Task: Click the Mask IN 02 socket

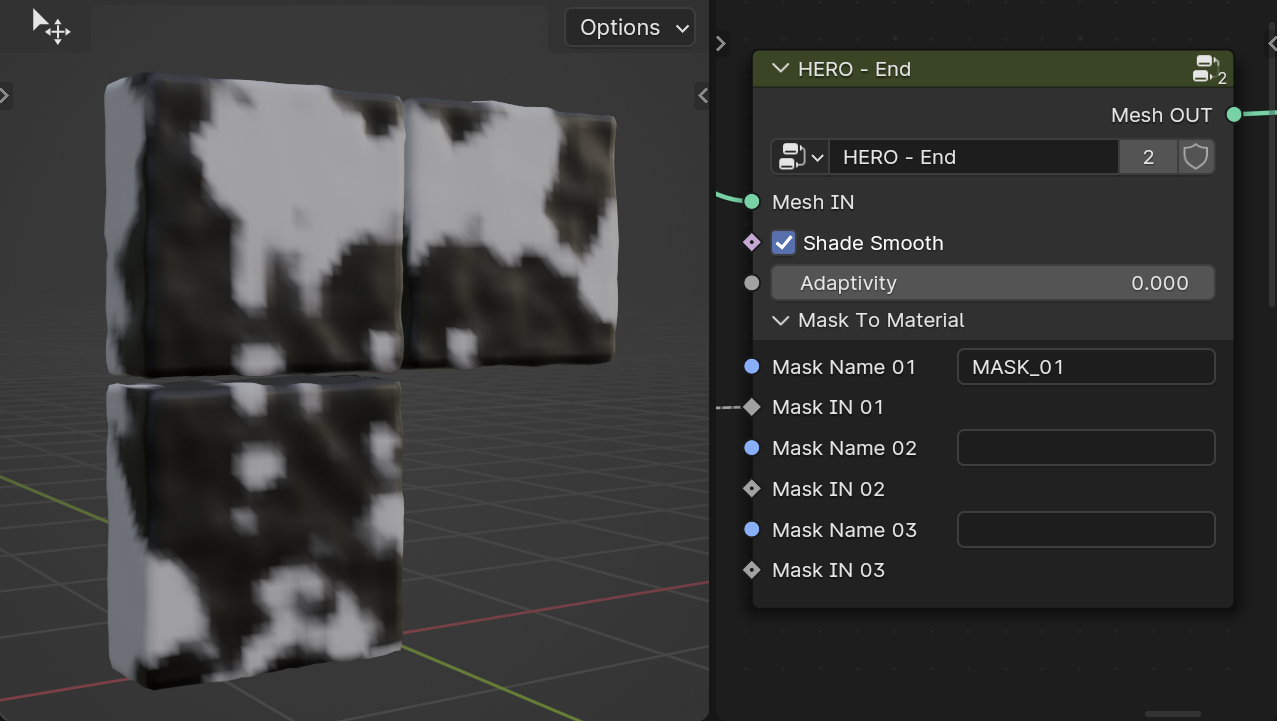Action: [752, 489]
